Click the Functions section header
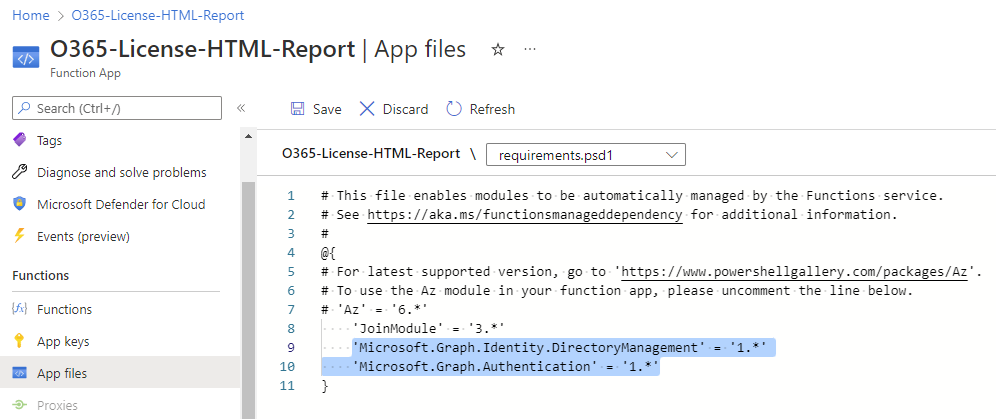The height and width of the screenshot is (419, 996). [x=41, y=276]
